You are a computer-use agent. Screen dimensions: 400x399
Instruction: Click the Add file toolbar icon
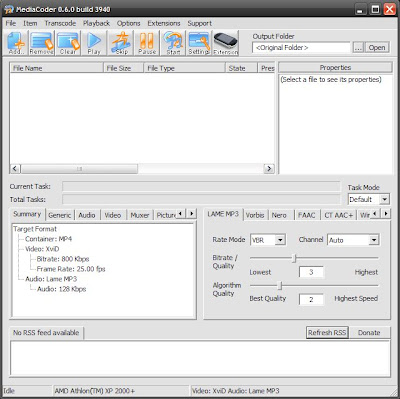tap(16, 43)
